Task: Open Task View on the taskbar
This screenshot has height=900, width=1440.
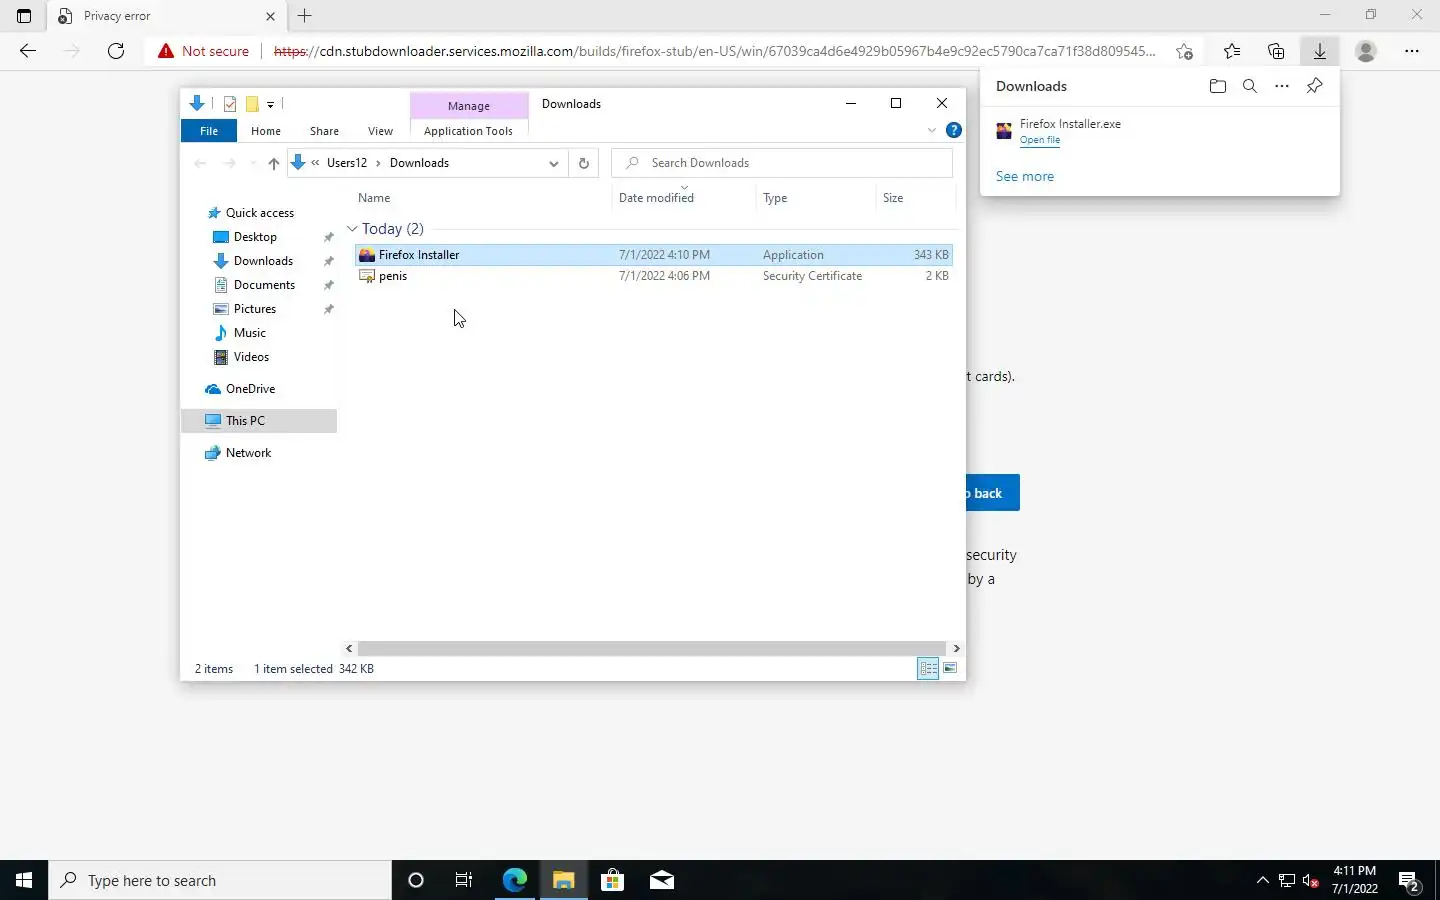Action: 464,880
